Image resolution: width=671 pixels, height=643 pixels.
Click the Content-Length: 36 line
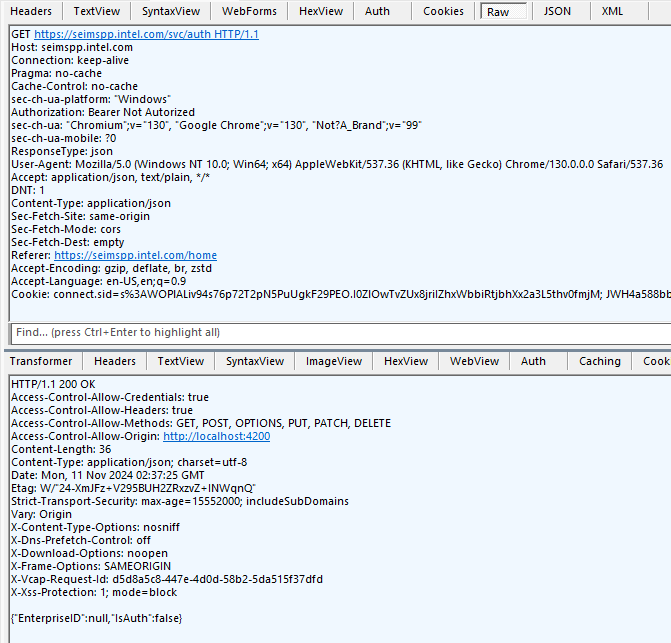(61, 450)
